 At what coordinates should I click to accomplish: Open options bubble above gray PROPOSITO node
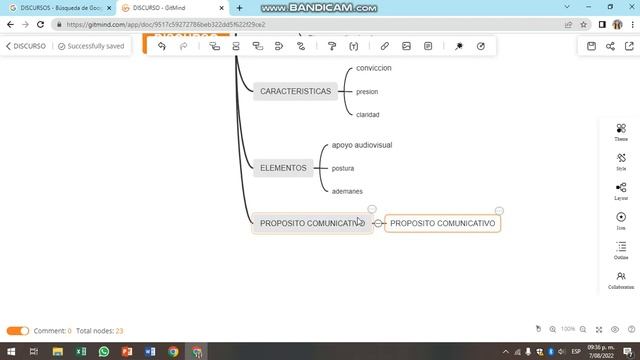371,209
